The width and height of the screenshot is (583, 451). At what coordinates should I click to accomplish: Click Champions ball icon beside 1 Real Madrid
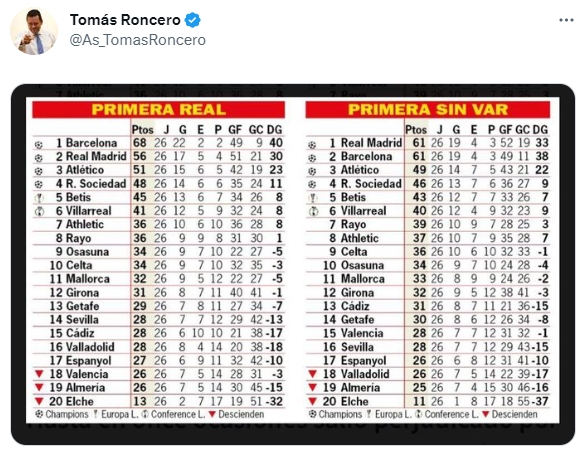point(312,145)
